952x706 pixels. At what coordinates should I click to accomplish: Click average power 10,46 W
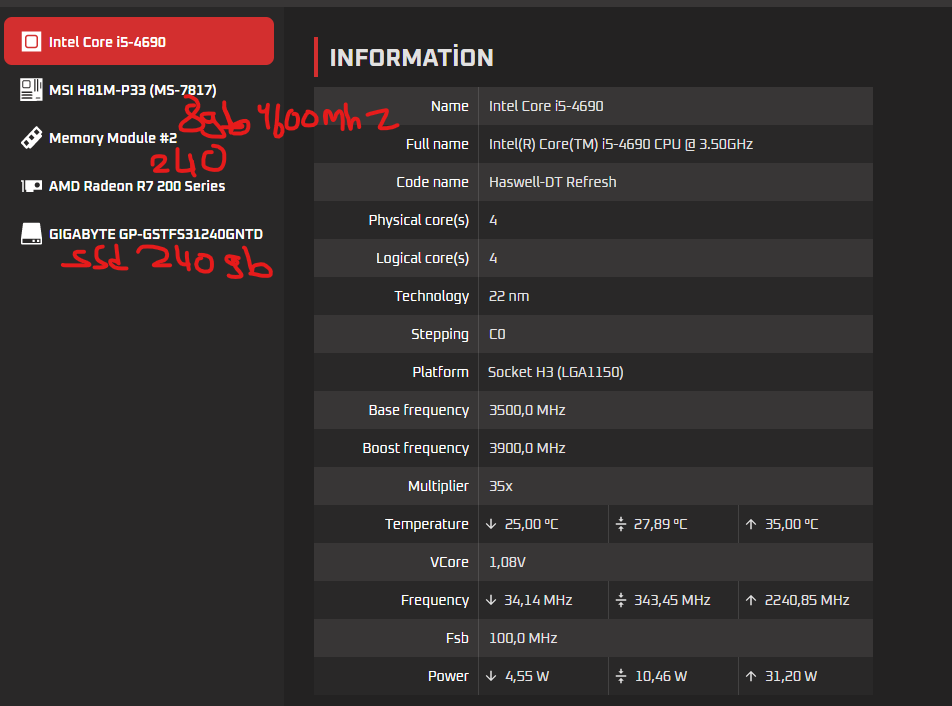[x=661, y=676]
